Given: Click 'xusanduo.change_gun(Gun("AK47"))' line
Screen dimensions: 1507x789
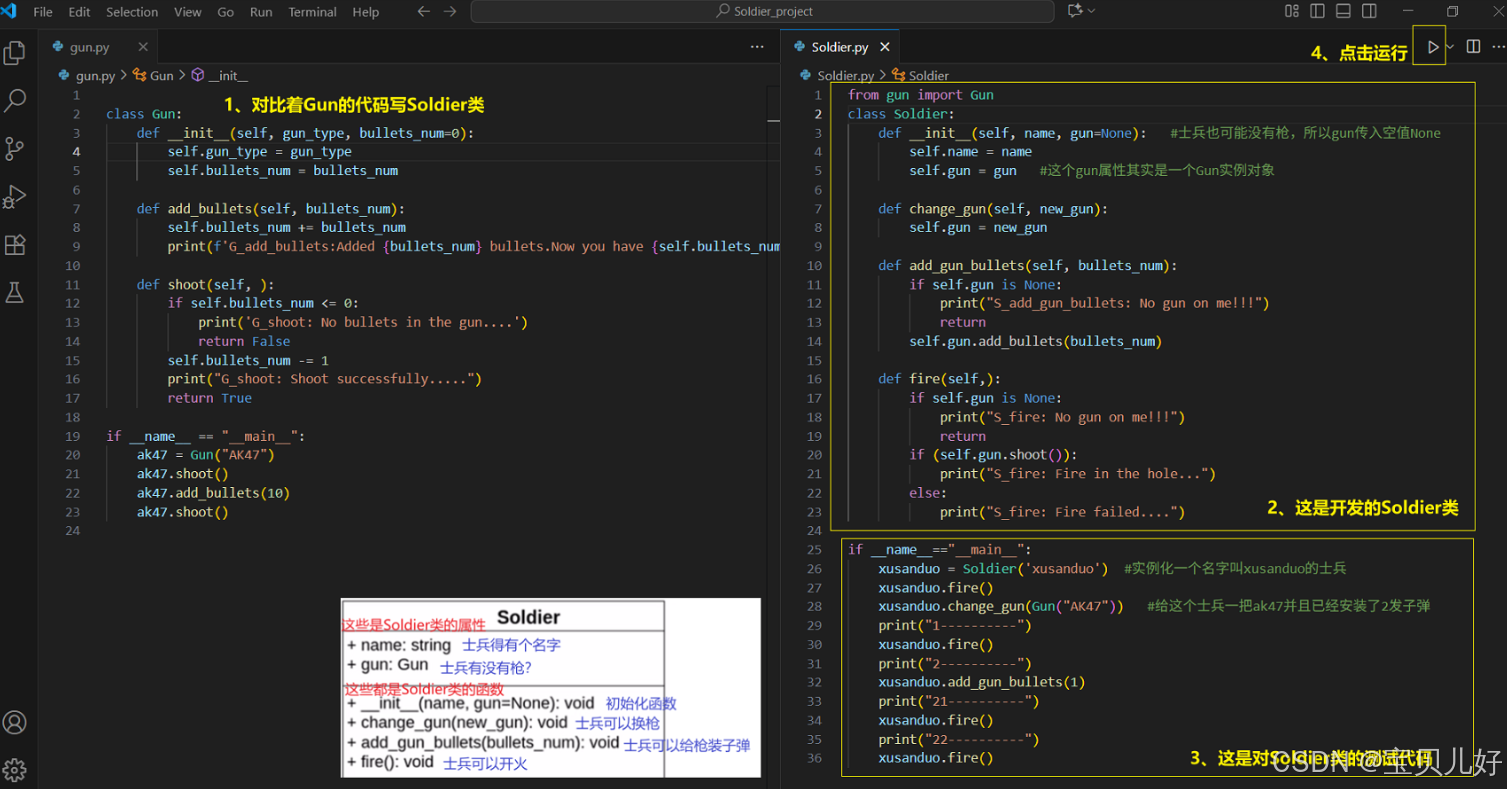Looking at the screenshot, I should pos(1001,607).
